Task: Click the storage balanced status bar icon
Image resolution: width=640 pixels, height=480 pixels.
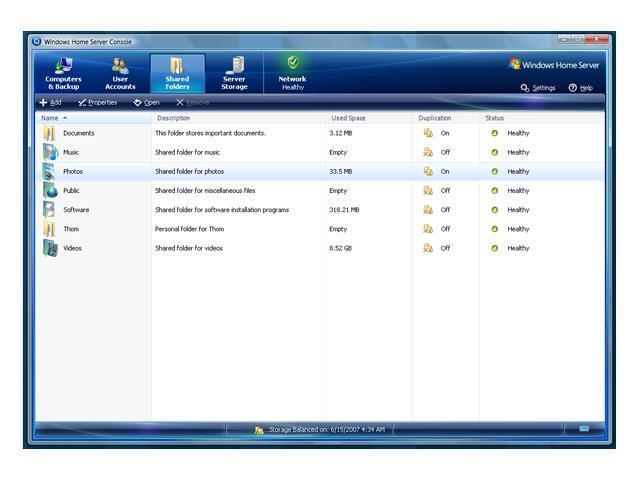Action: coord(259,430)
